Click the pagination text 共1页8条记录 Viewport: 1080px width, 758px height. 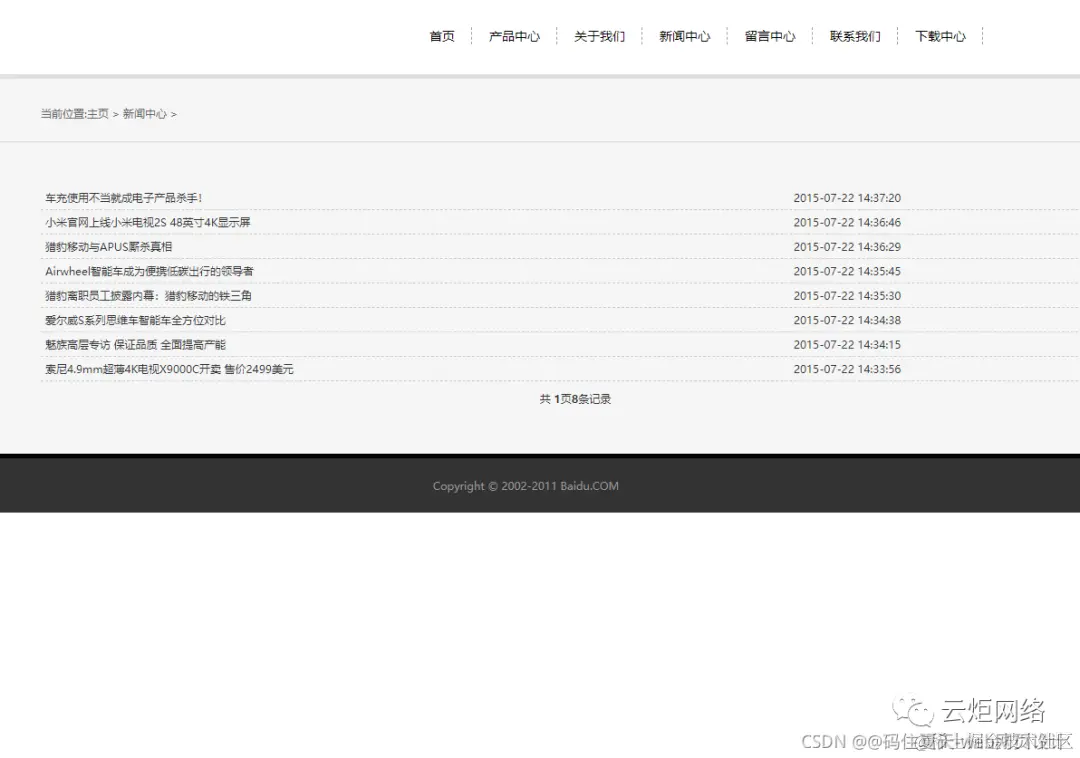(574, 398)
